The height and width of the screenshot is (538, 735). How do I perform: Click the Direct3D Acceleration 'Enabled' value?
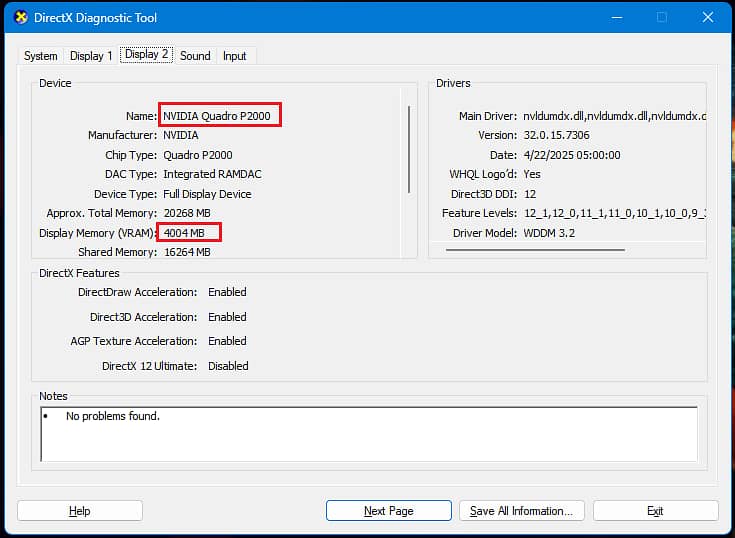(227, 317)
